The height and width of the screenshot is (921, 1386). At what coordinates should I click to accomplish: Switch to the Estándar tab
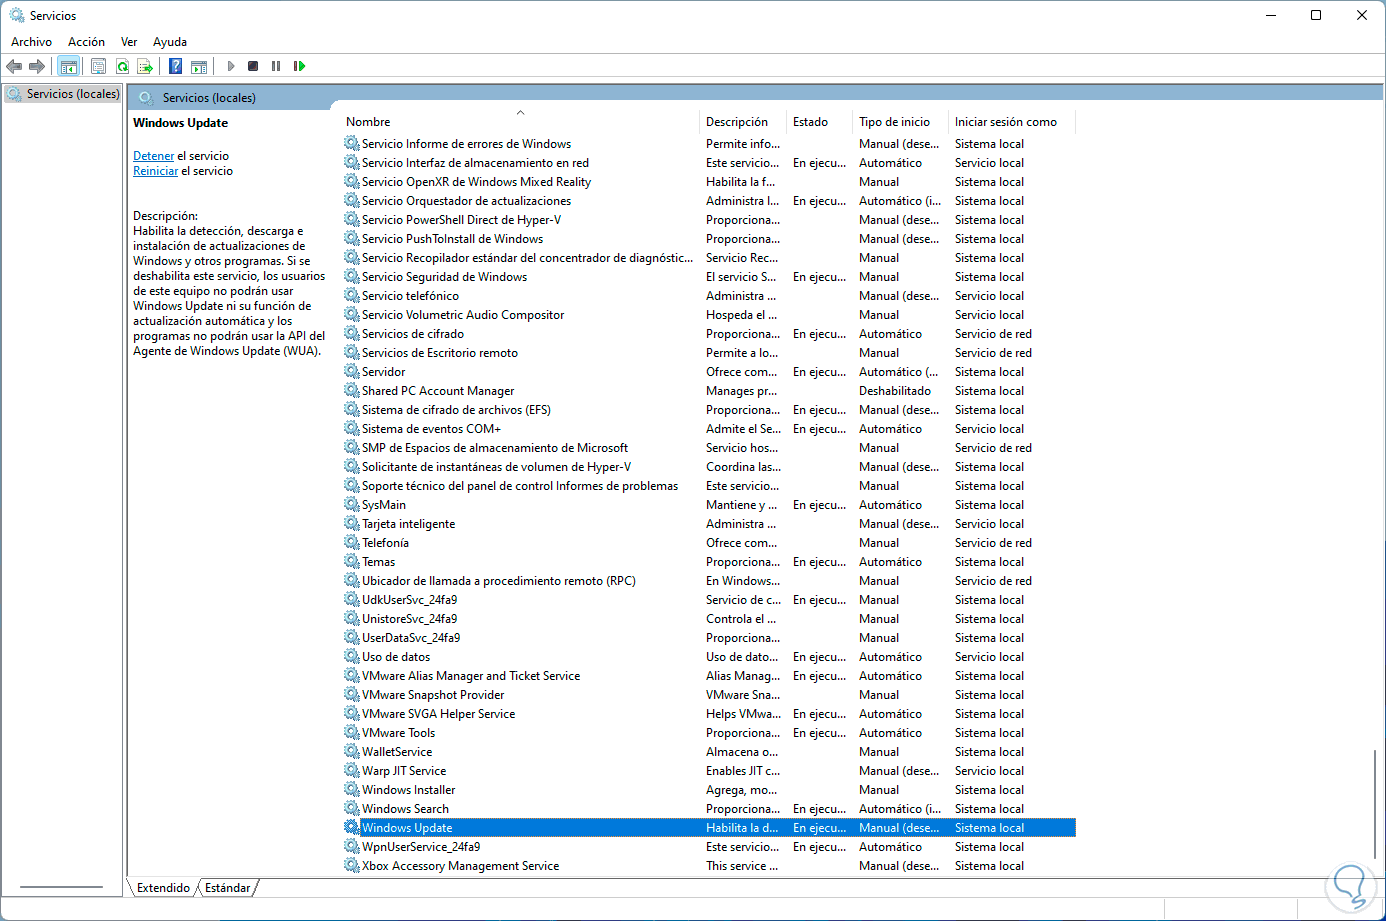228,888
